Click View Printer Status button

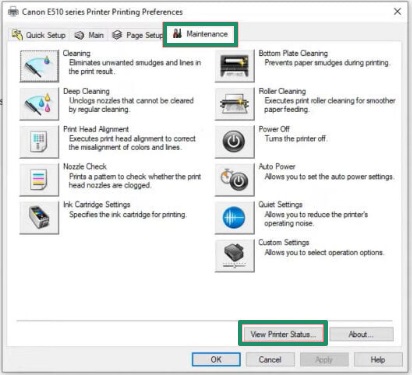[283, 334]
